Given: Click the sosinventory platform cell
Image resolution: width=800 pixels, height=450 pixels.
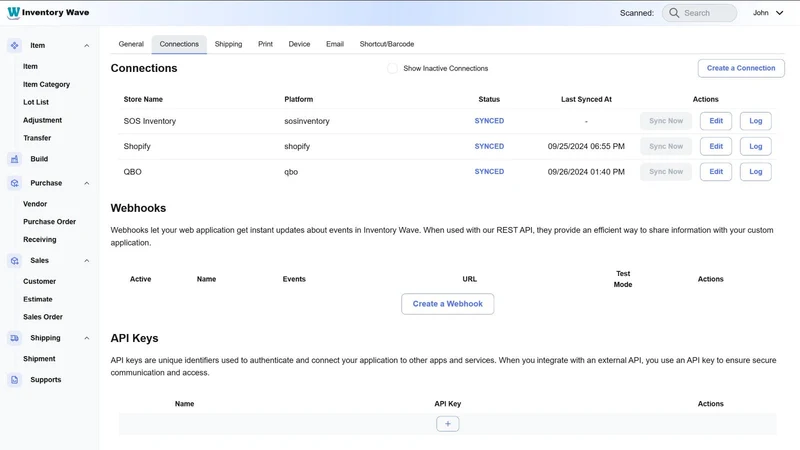Looking at the screenshot, I should click(307, 121).
